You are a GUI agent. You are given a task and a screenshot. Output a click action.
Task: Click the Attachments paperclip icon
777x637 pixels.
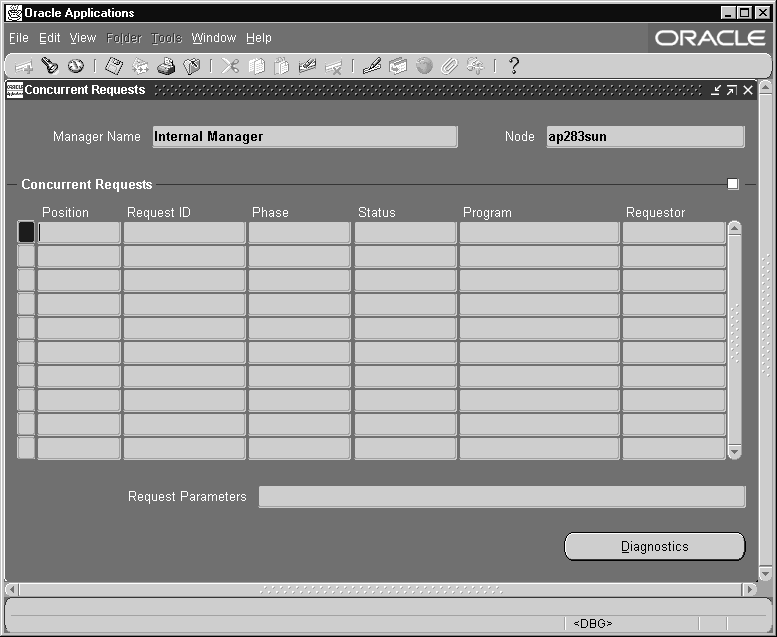pyautogui.click(x=449, y=66)
